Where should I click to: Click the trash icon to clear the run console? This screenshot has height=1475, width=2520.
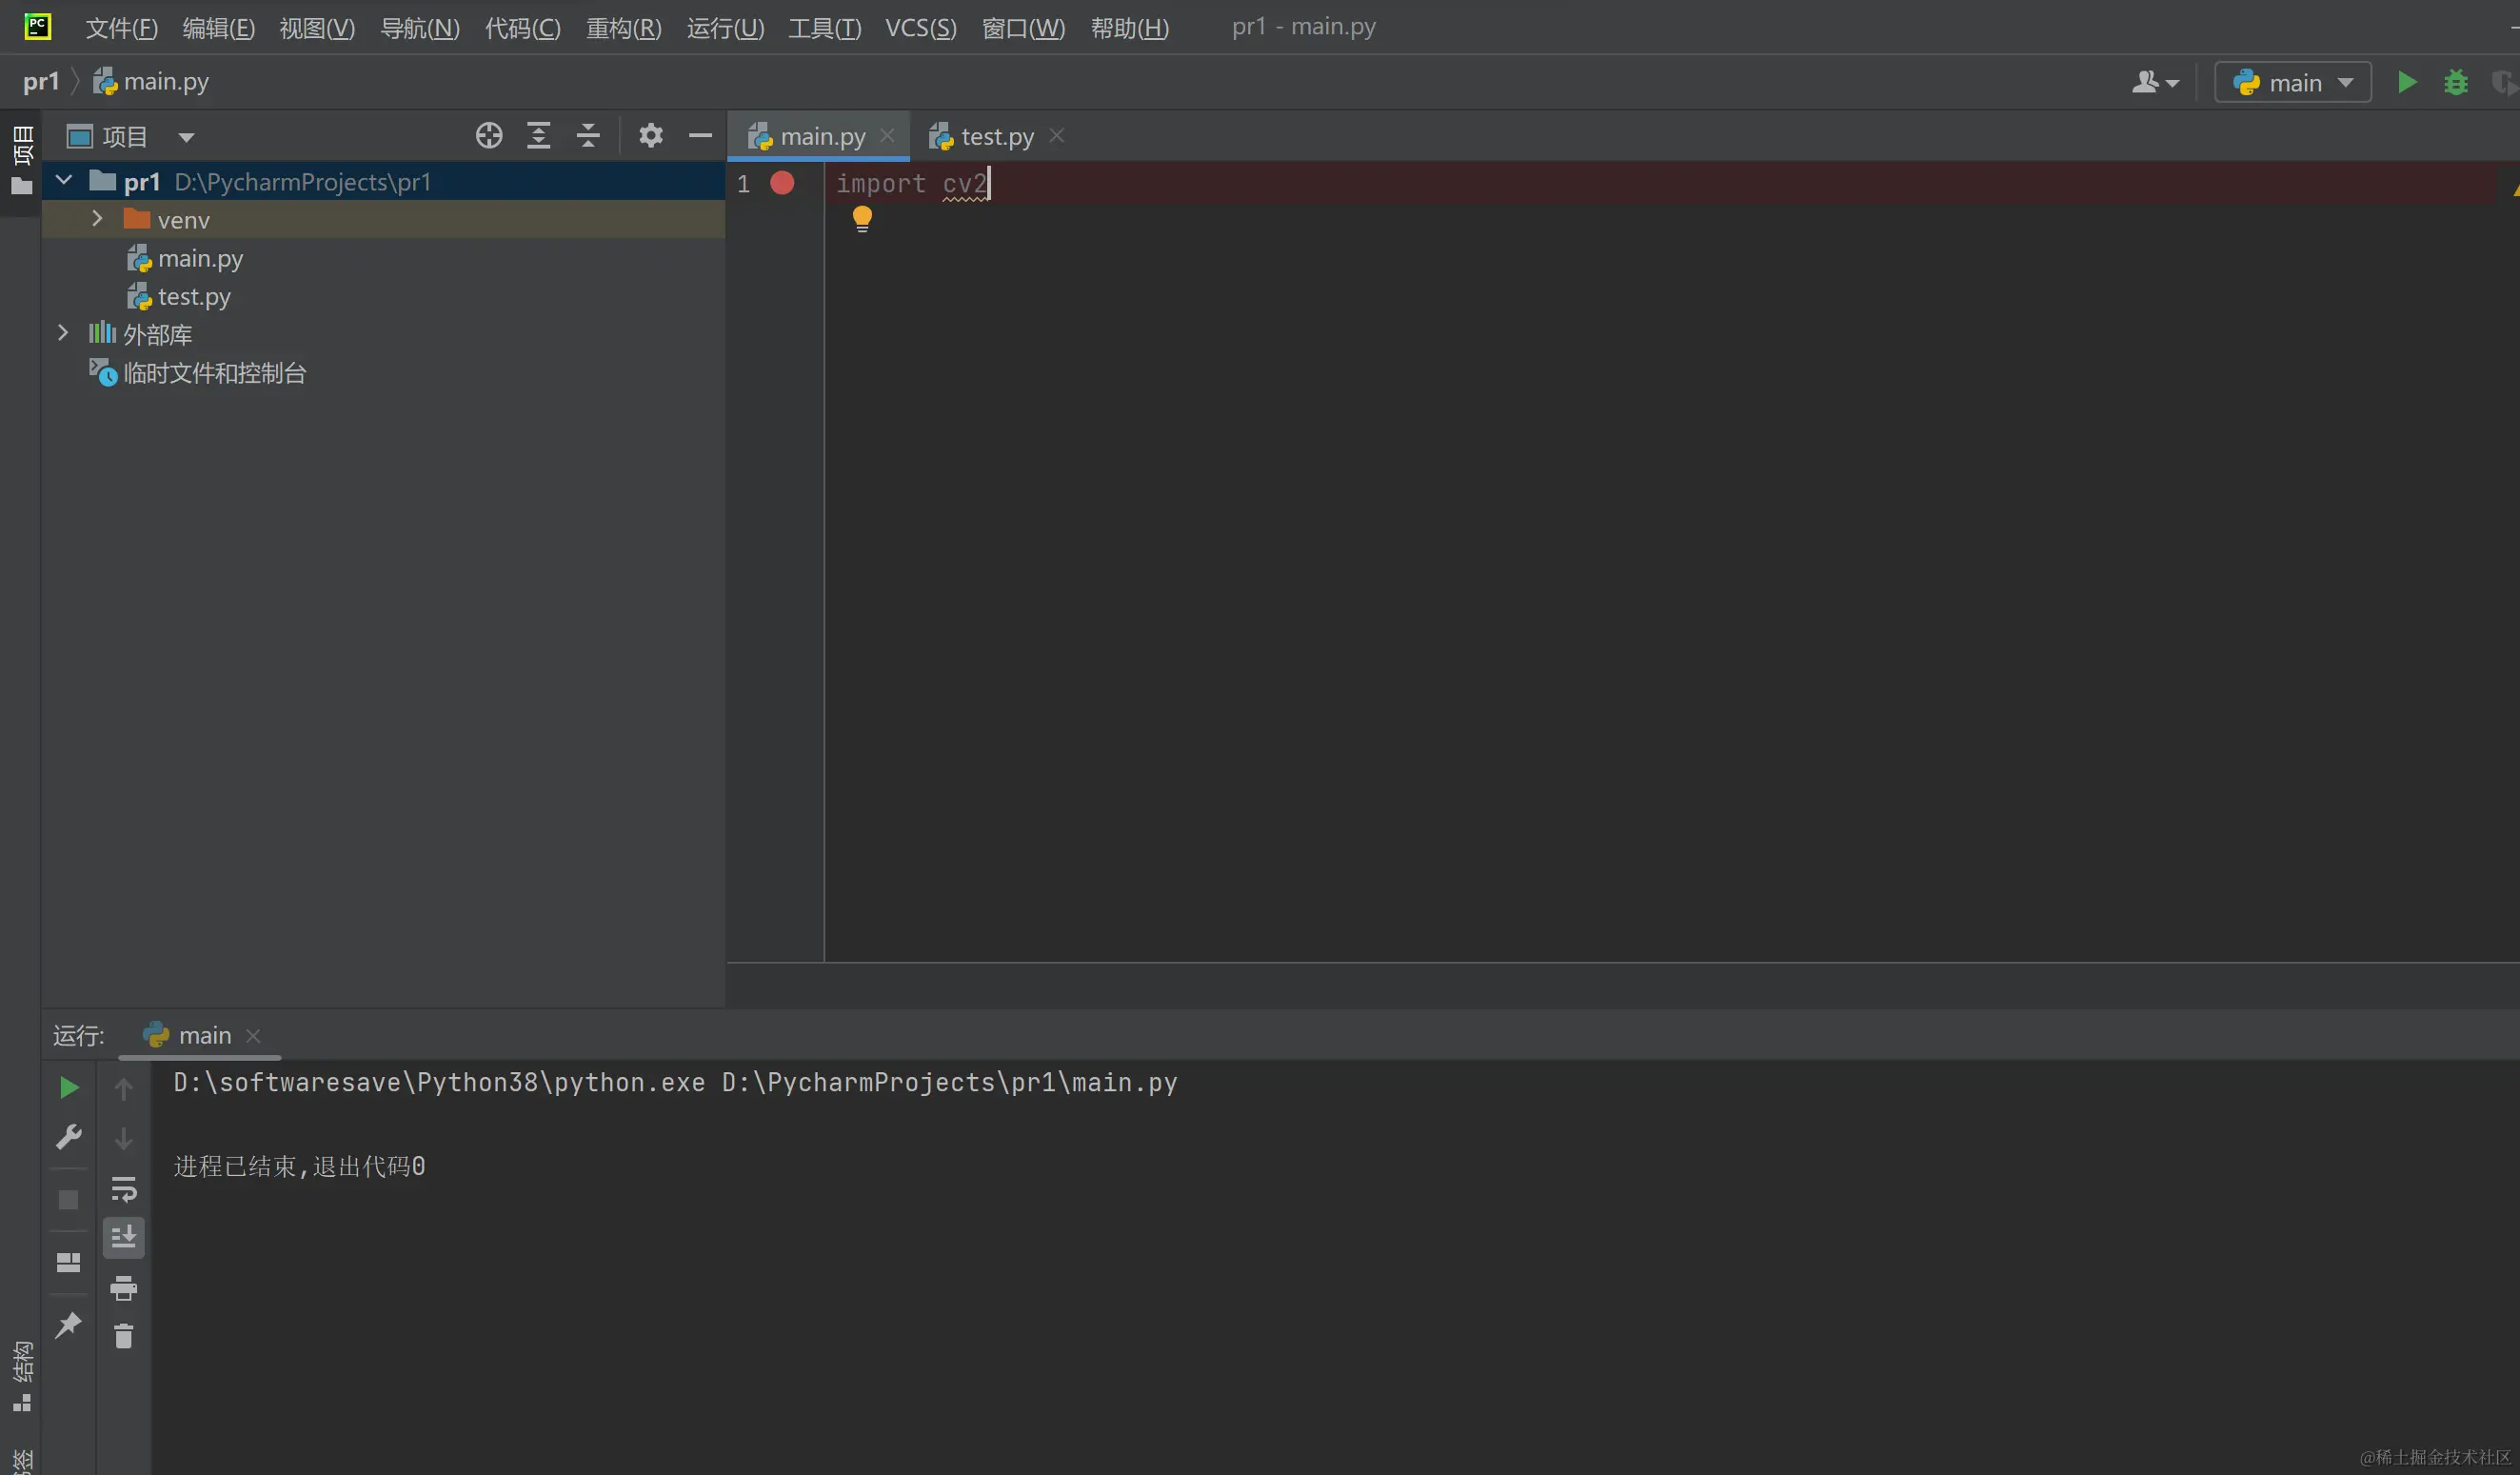(123, 1336)
